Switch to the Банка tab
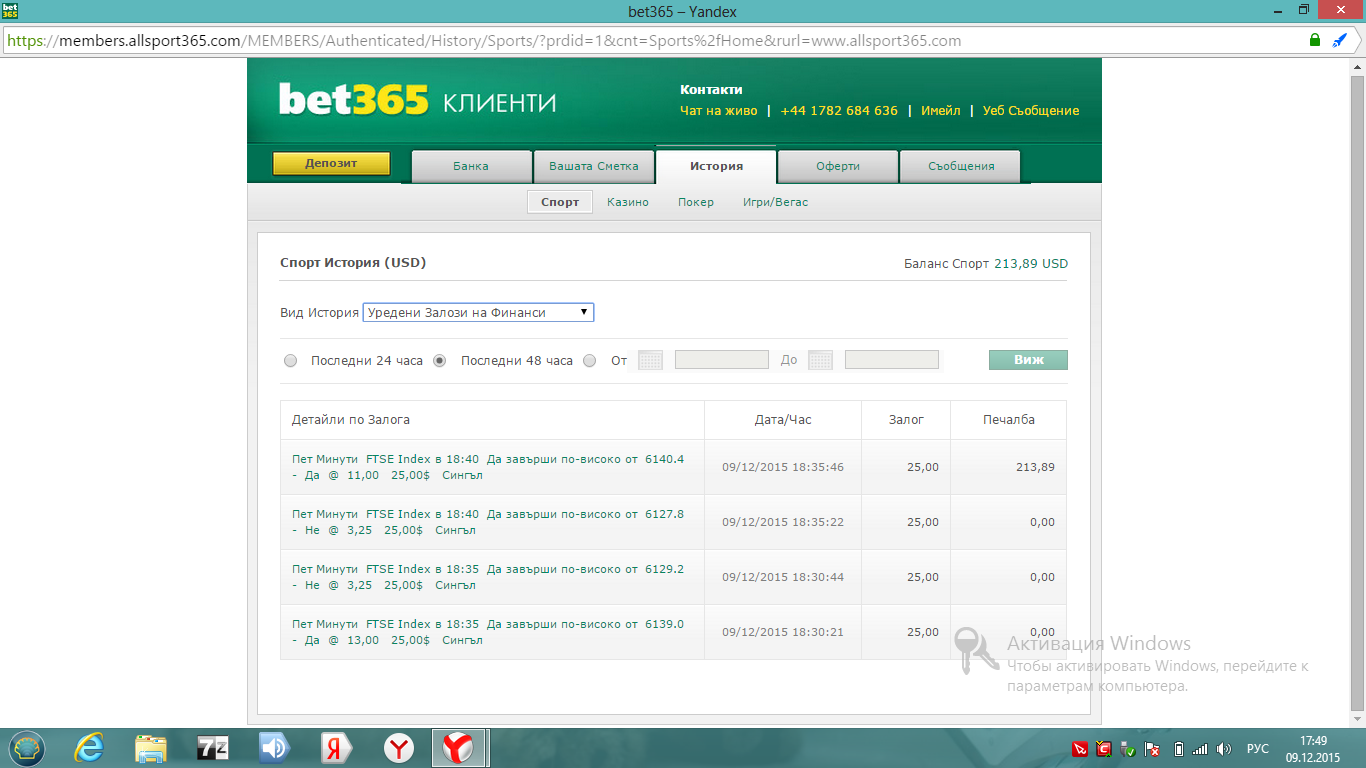 [471, 166]
